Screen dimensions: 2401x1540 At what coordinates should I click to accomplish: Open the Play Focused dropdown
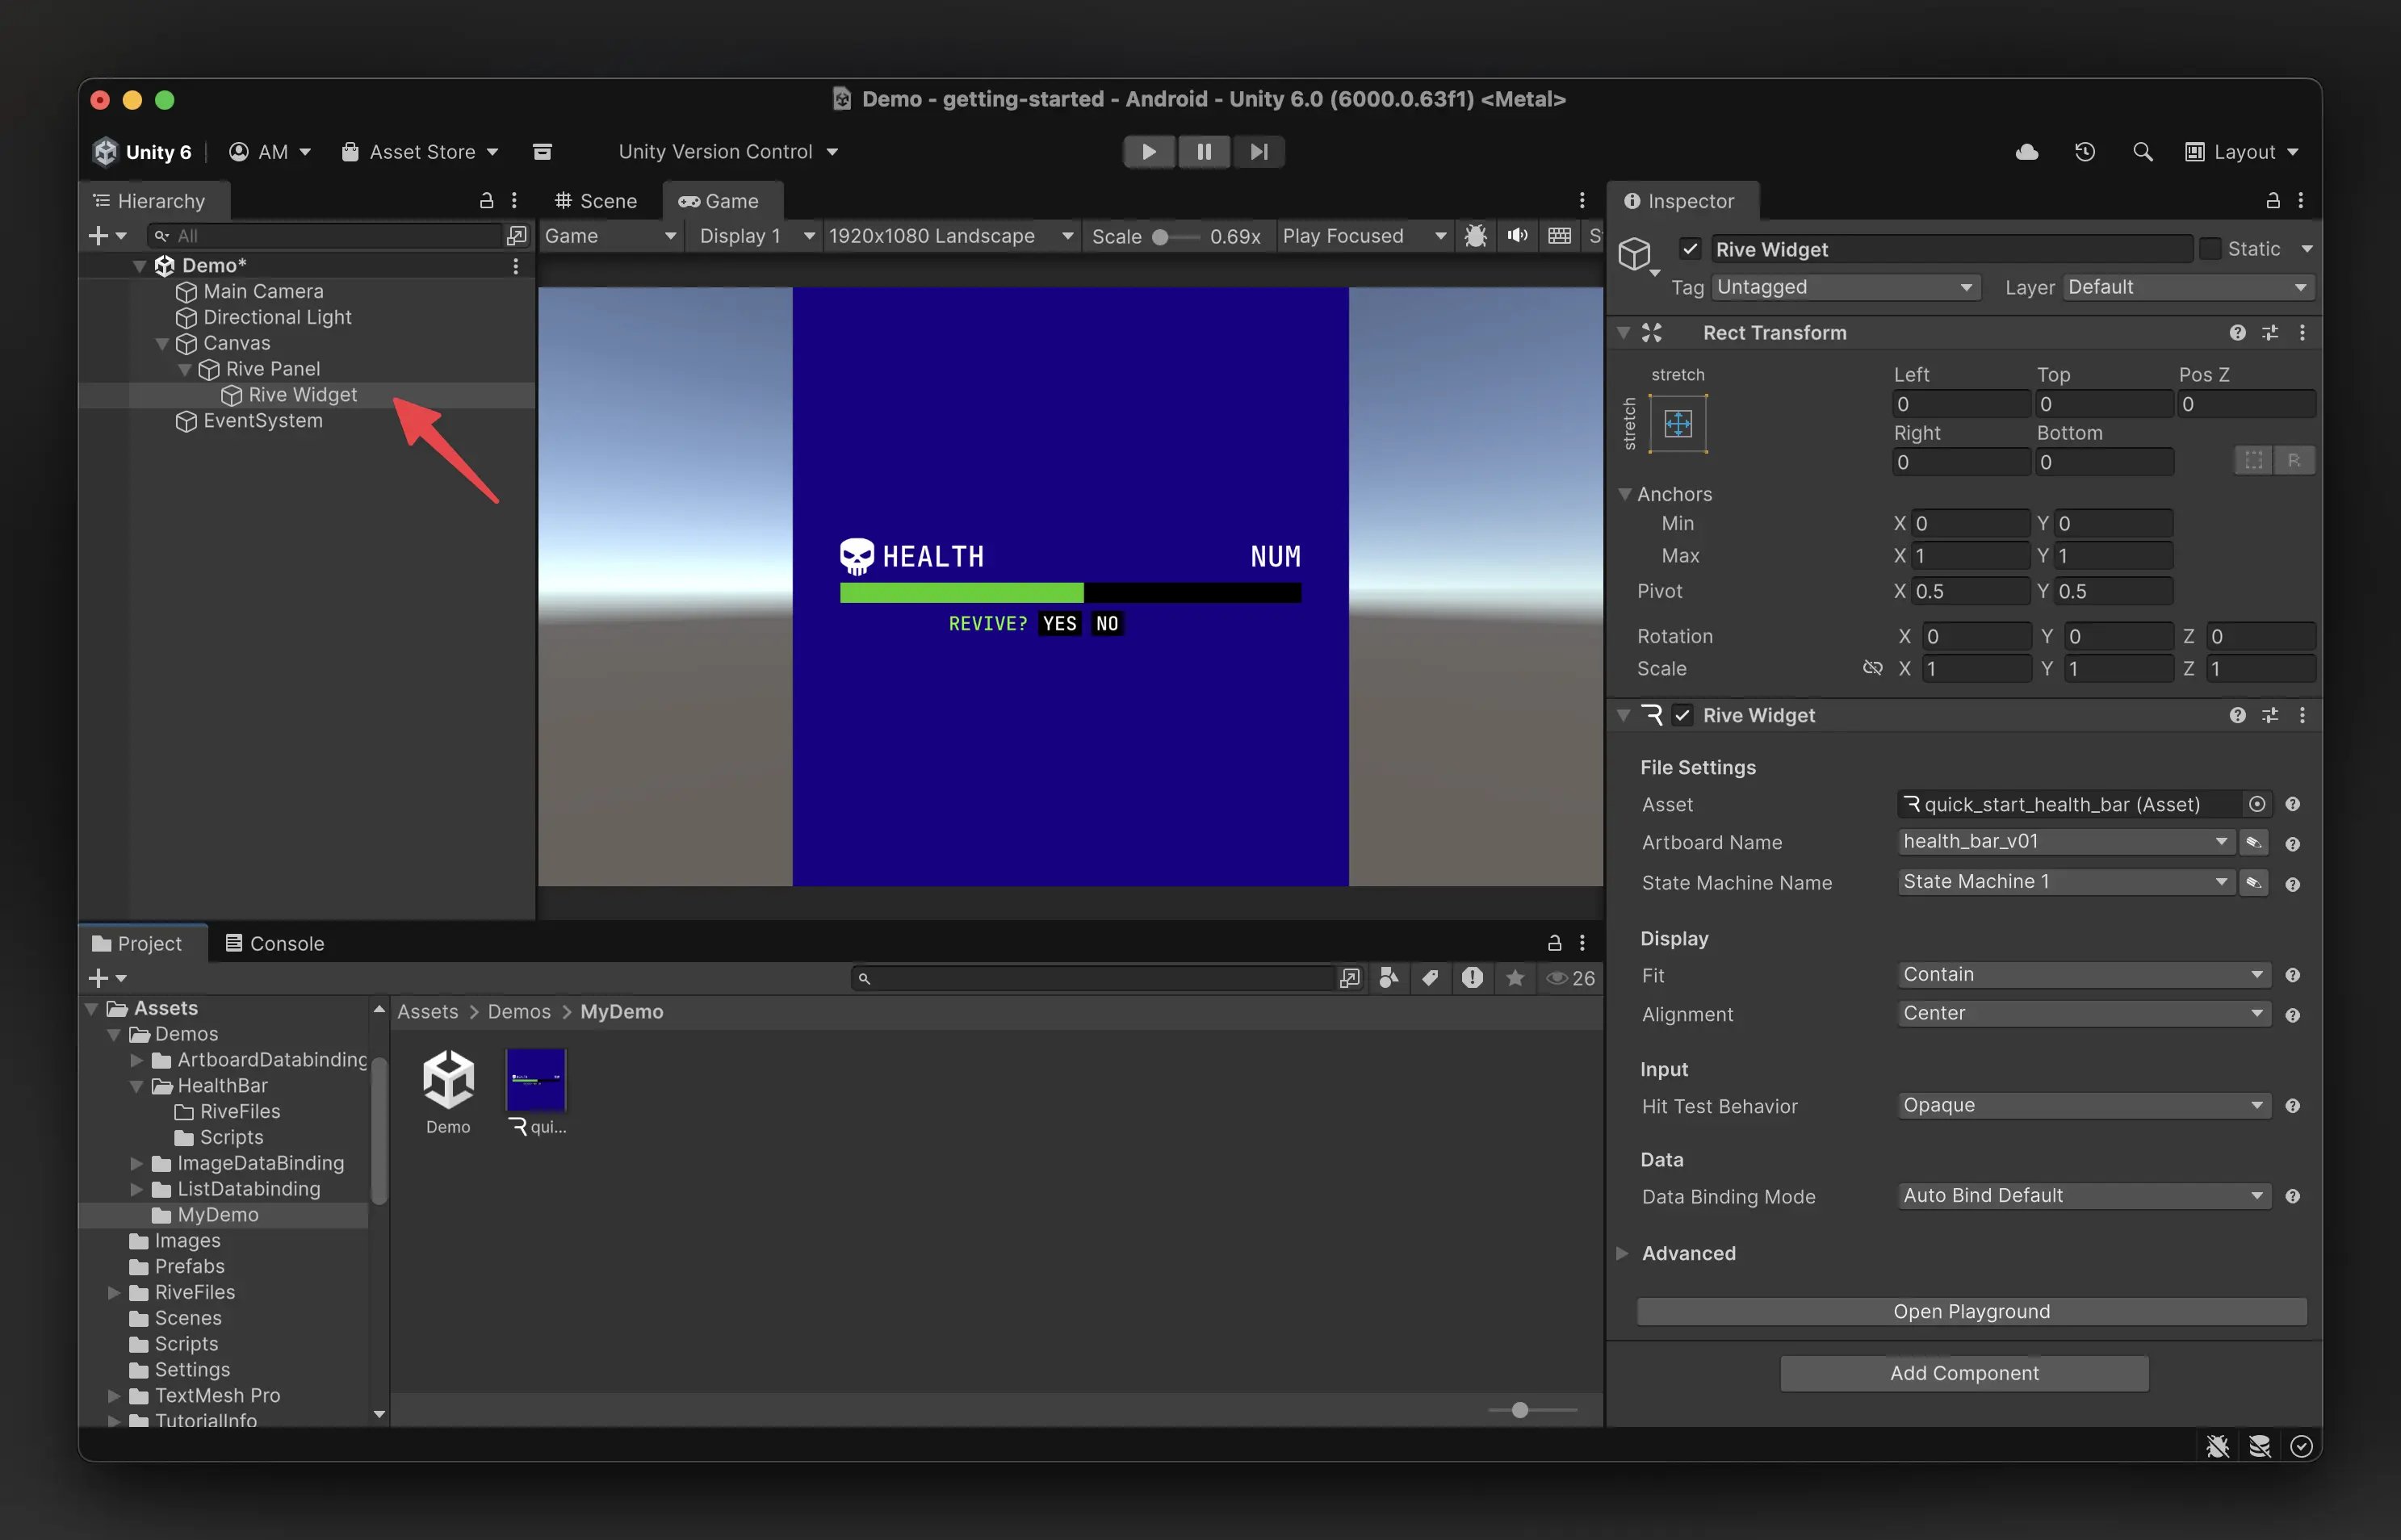(1365, 236)
